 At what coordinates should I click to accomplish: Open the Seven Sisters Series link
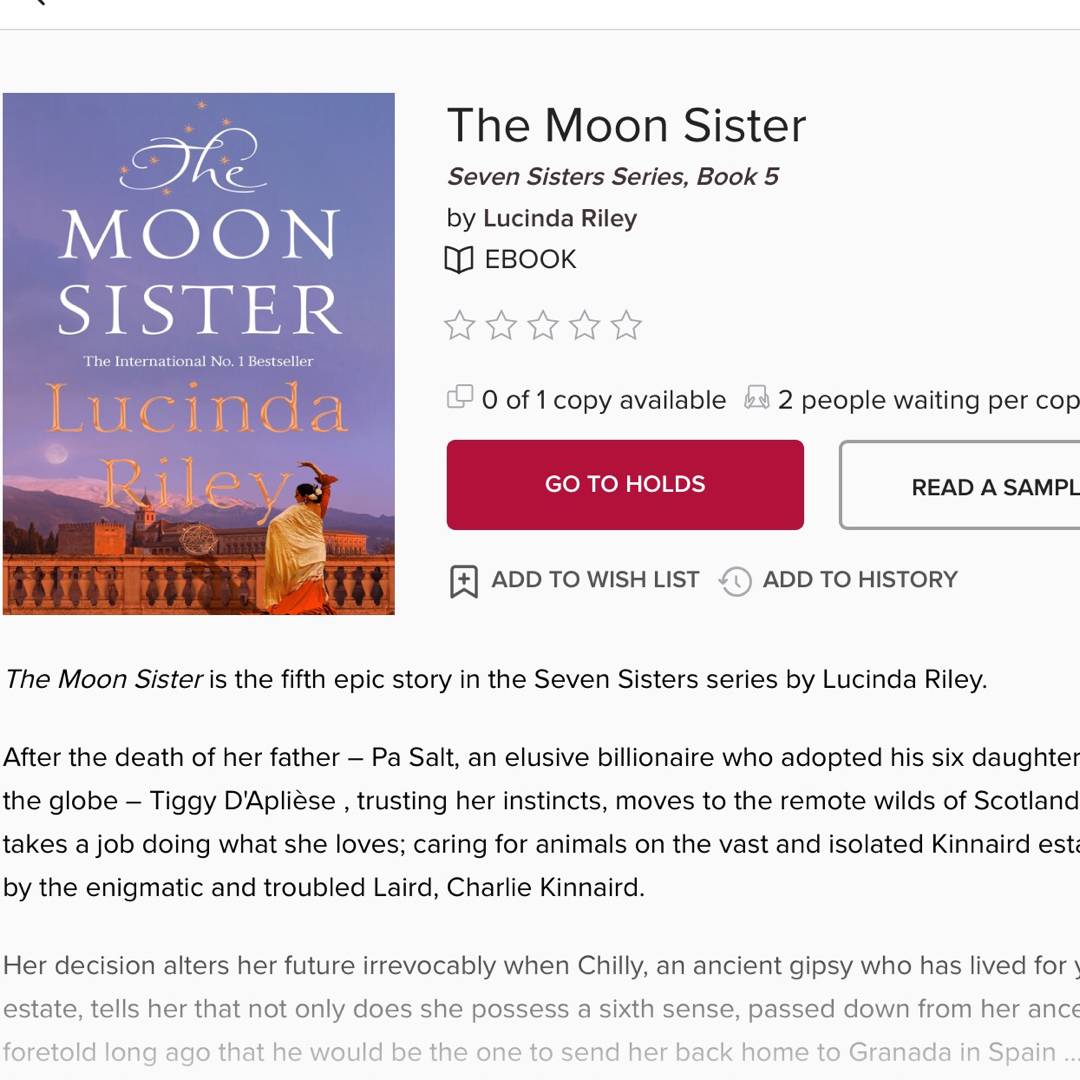pos(612,177)
